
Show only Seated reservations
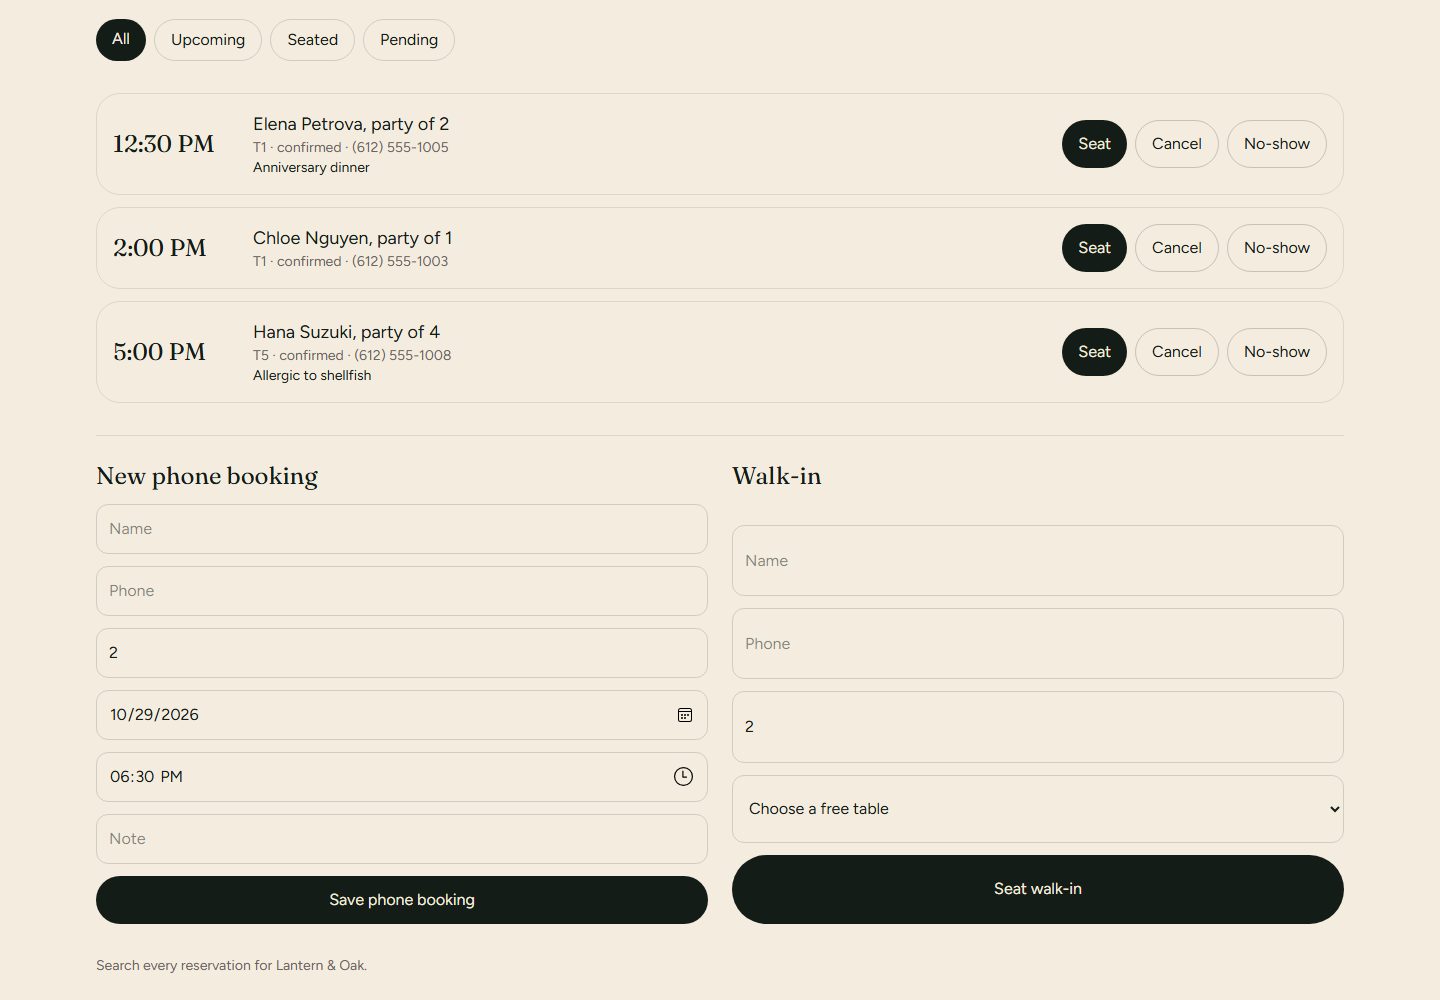(x=313, y=40)
